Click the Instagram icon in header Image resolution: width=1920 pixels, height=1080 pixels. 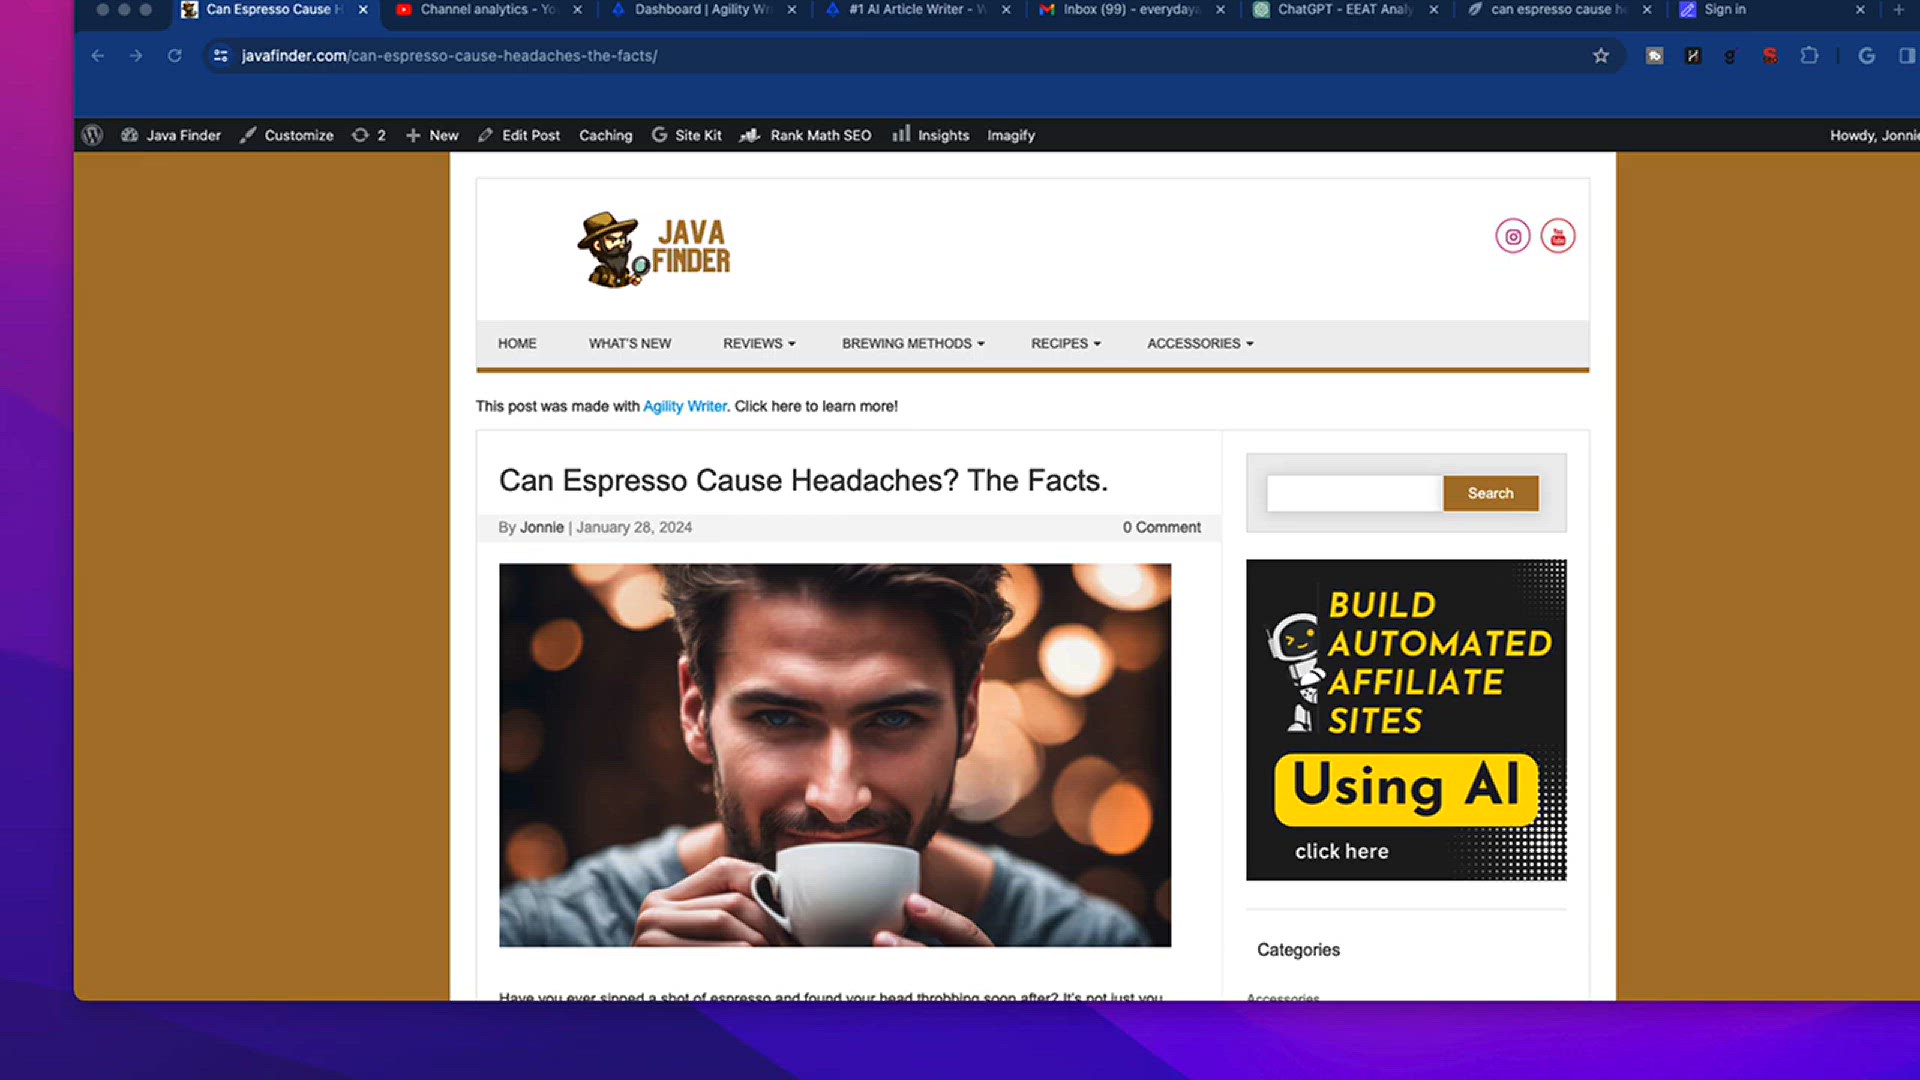(x=1512, y=237)
